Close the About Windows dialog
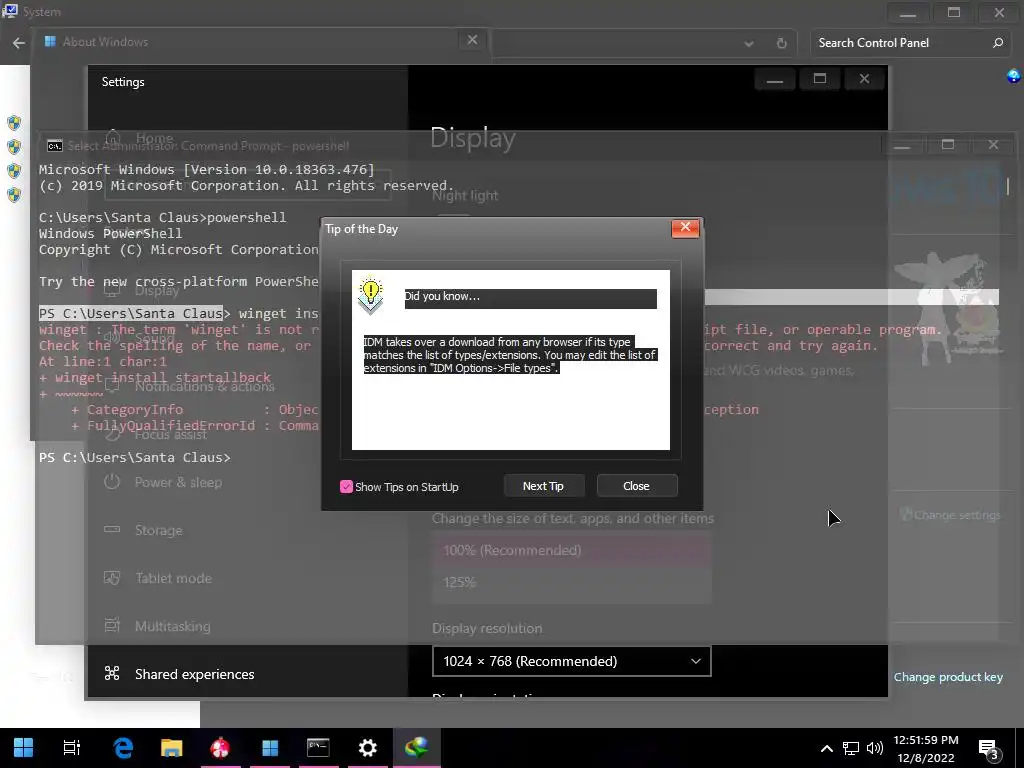1024x768 pixels. point(472,40)
